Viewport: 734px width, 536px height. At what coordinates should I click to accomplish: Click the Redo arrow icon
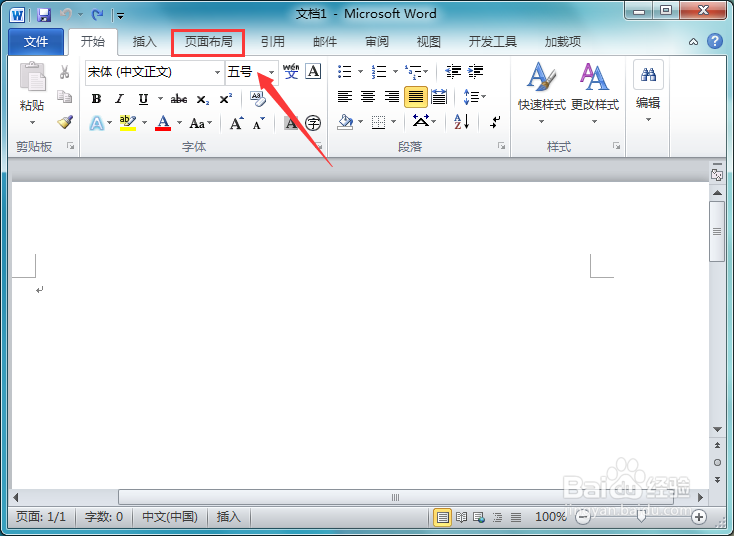click(97, 15)
